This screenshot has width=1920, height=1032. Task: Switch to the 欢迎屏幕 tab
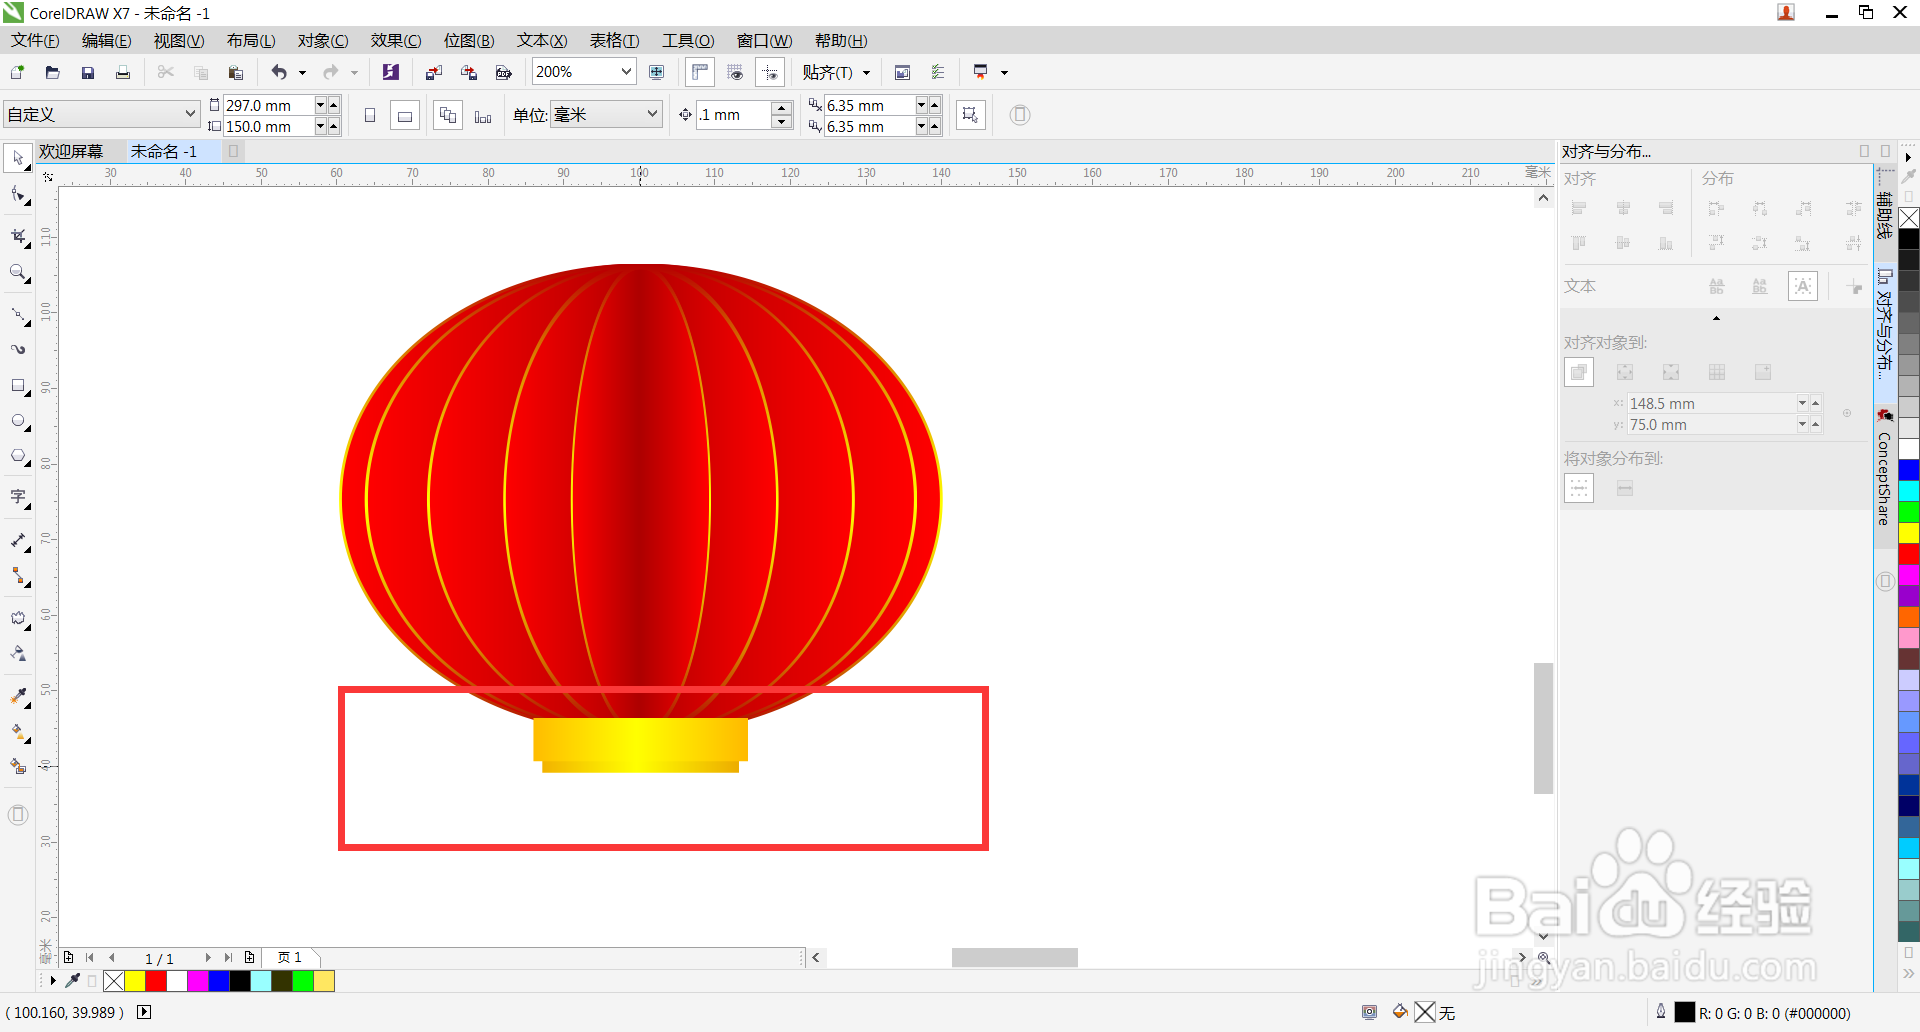tap(71, 151)
